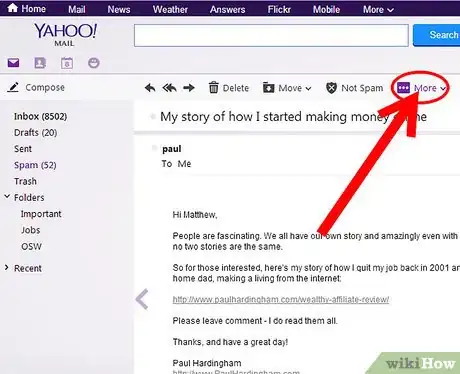Open Flickr in top navigation
The height and width of the screenshot is (374, 460).
pos(279,9)
